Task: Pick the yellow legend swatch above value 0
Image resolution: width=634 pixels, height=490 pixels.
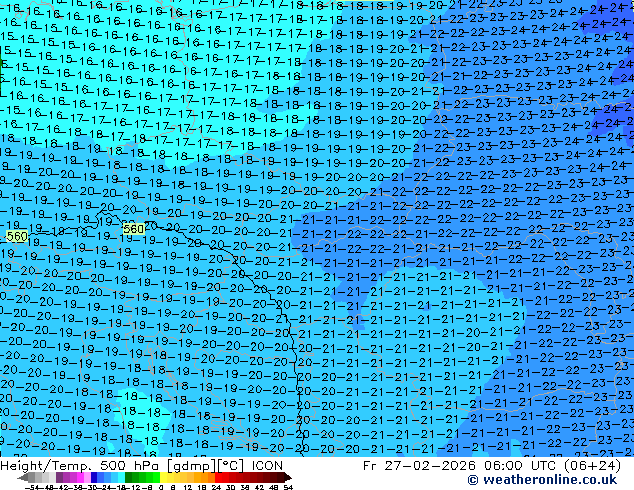Action: pos(163,477)
